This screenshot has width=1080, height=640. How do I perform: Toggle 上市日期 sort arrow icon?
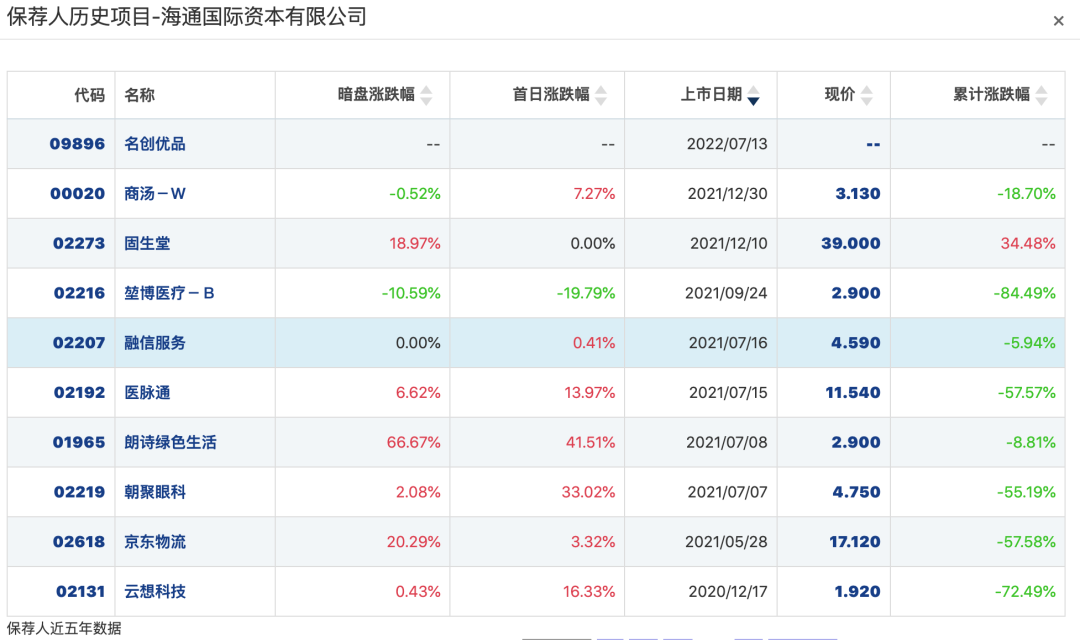(753, 96)
